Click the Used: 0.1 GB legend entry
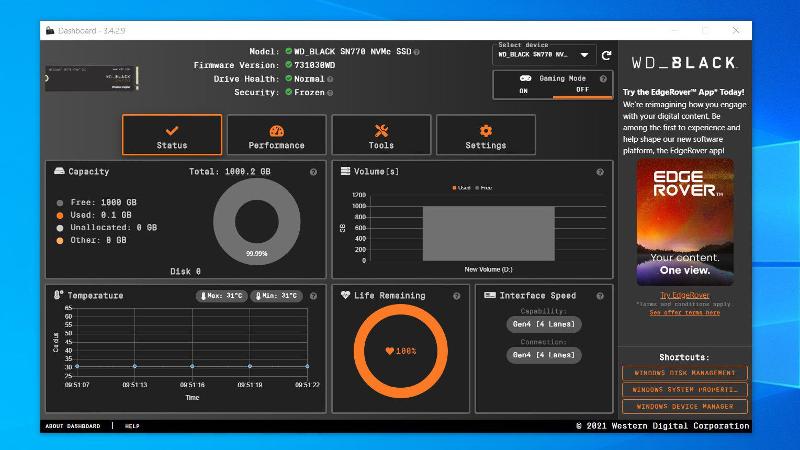Viewport: 800px width, 450px height. (x=94, y=215)
